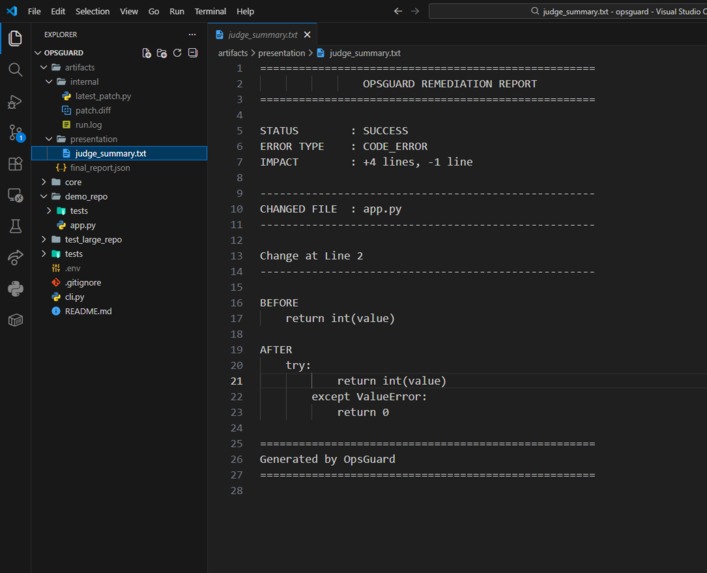Click New Folder icon in OPSGUARD header
The height and width of the screenshot is (573, 707).
[162, 53]
